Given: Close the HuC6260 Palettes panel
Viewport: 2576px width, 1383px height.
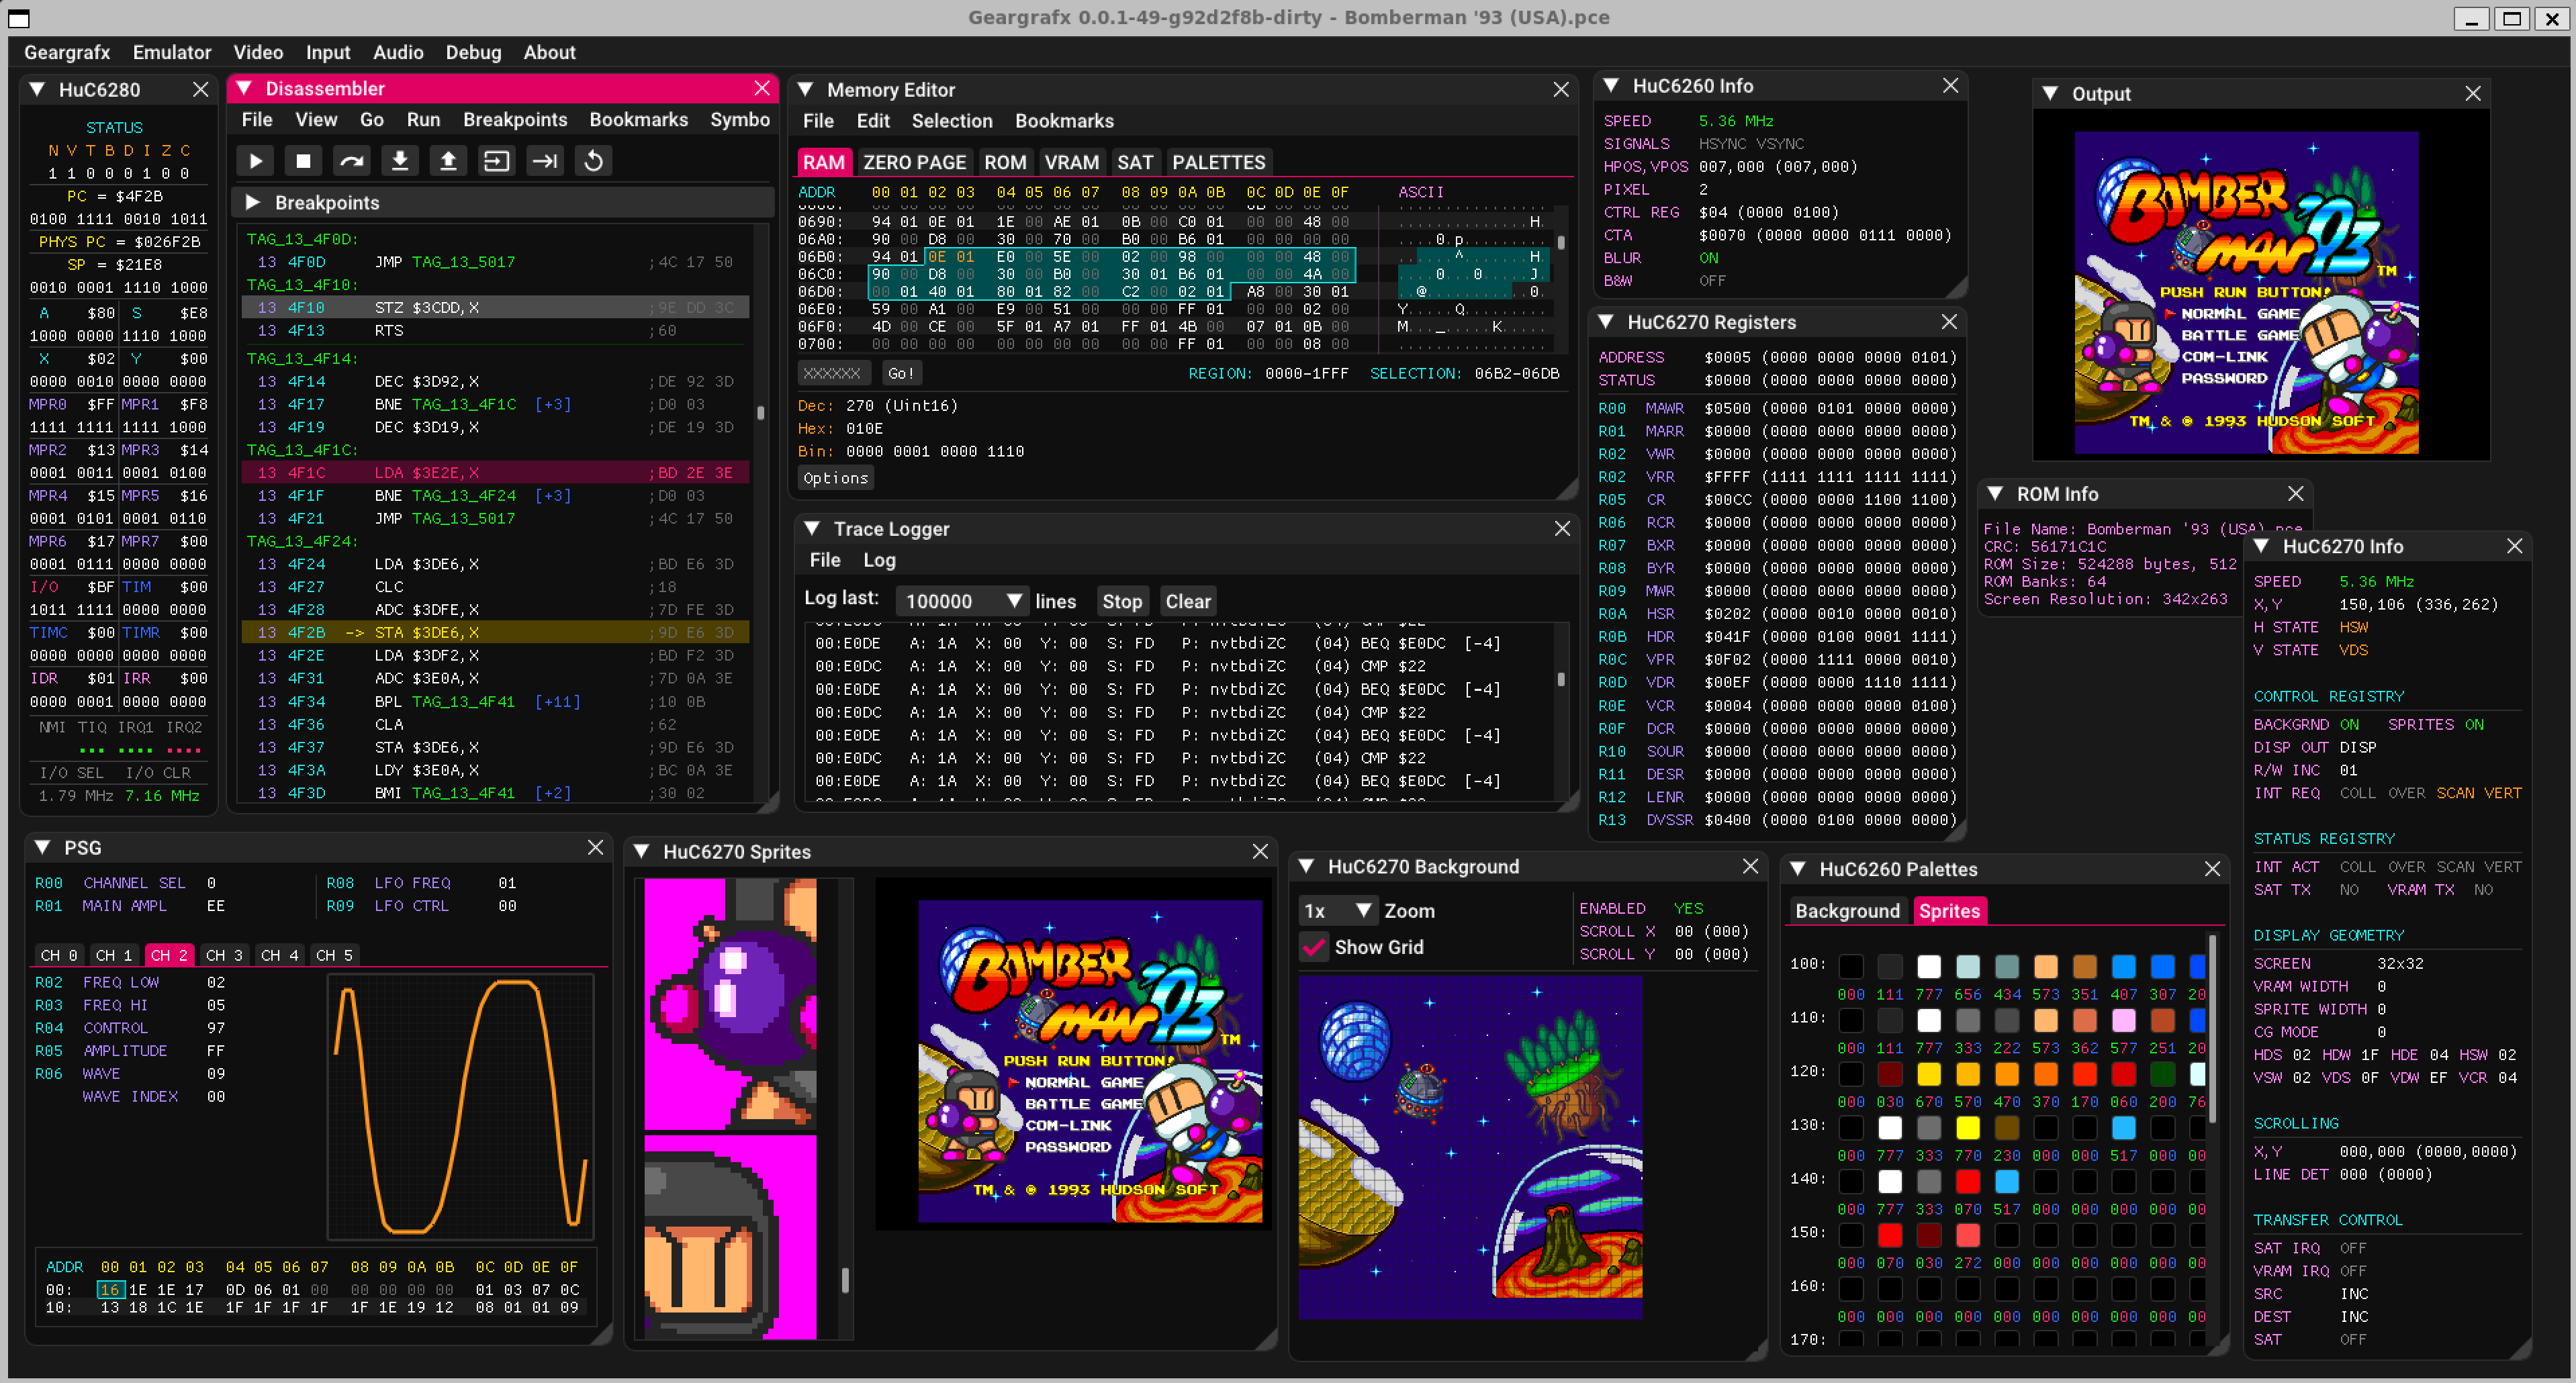Looking at the screenshot, I should coord(2212,869).
